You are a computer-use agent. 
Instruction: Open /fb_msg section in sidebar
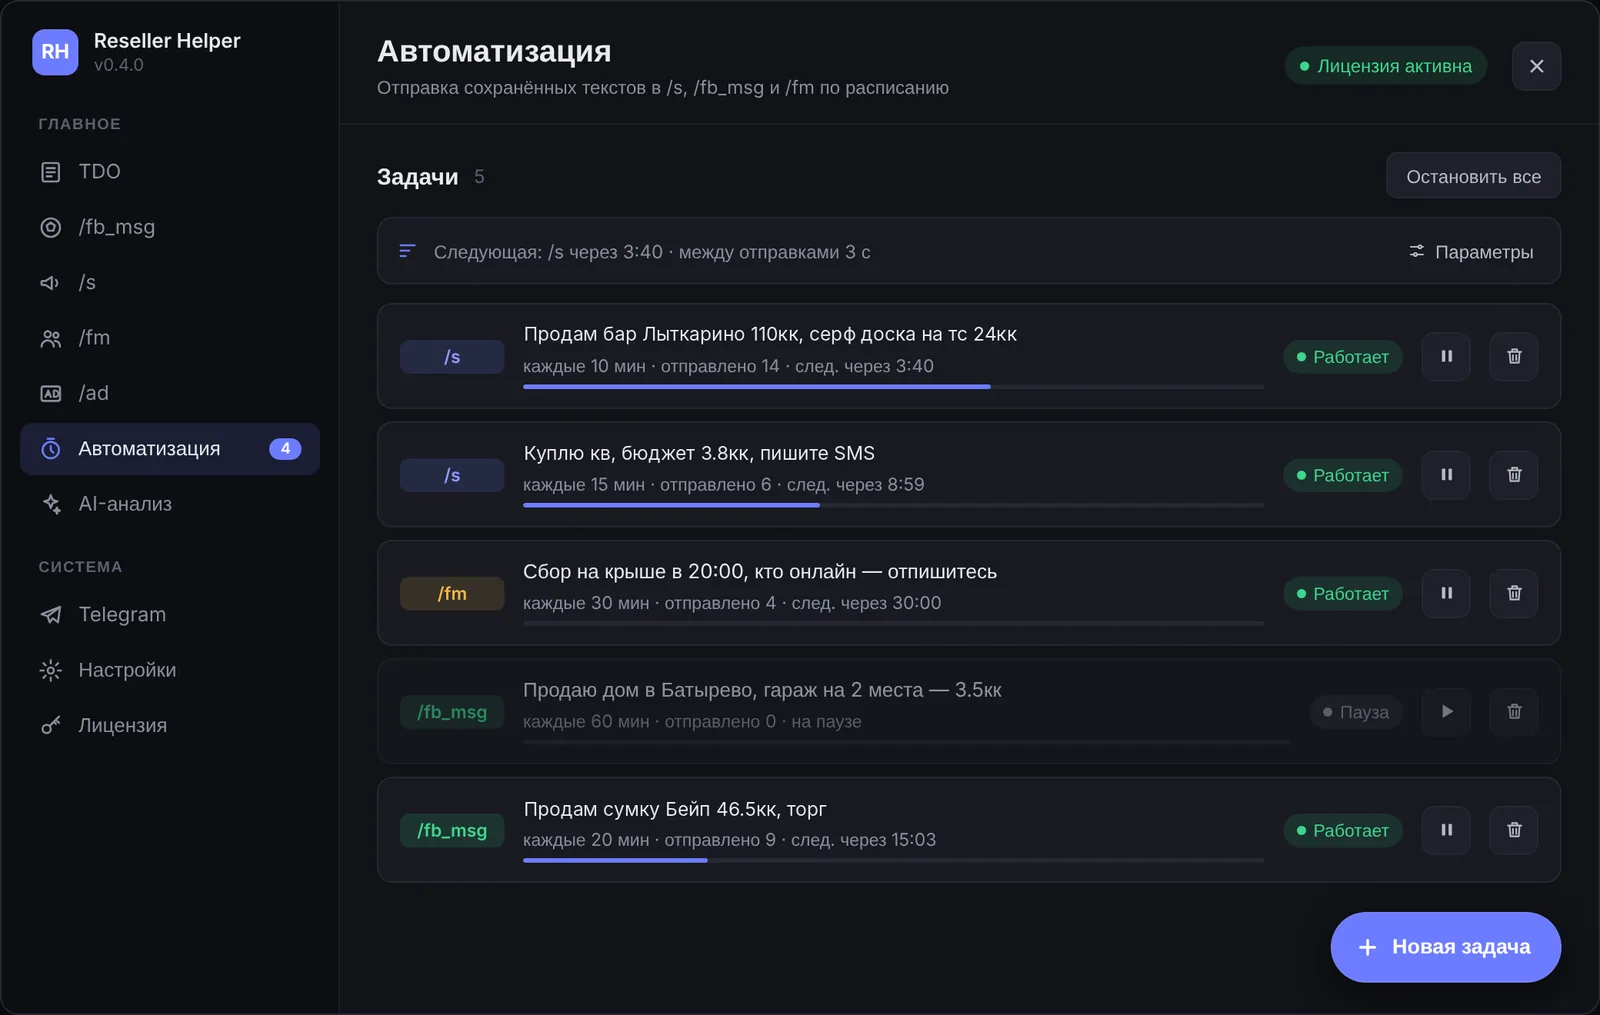[x=170, y=227]
